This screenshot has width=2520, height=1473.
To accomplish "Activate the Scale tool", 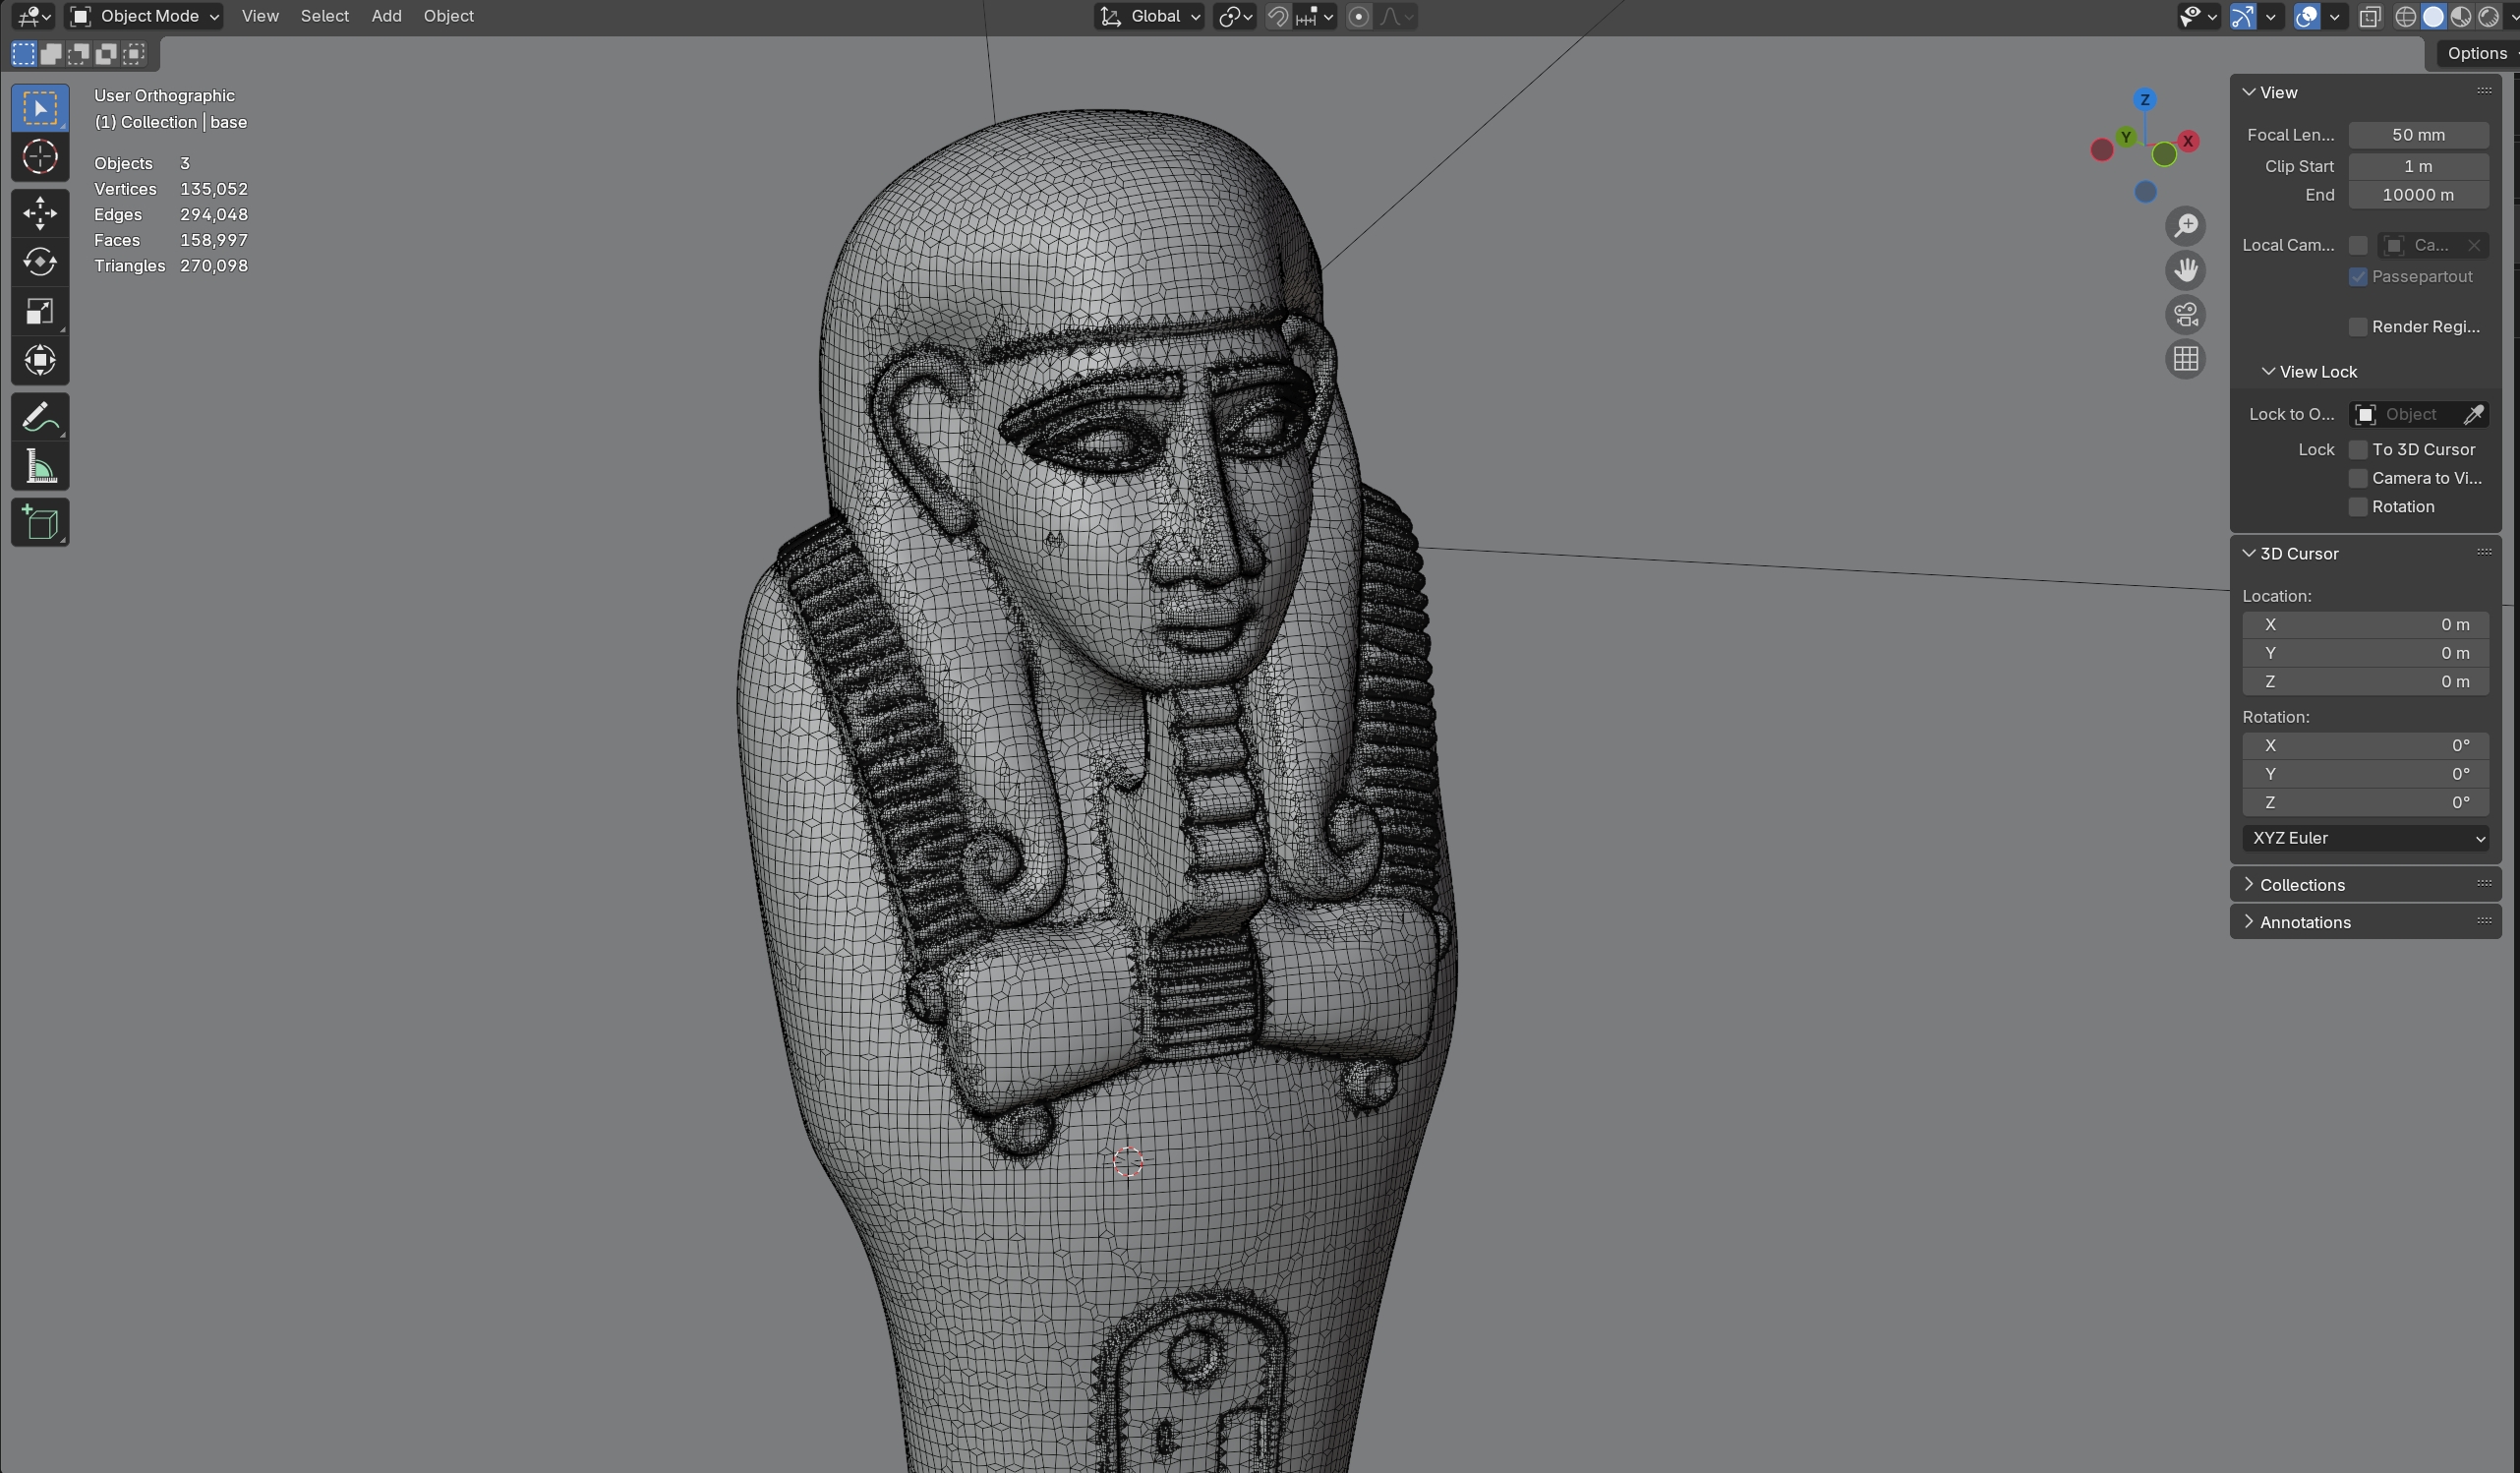I will coord(40,312).
